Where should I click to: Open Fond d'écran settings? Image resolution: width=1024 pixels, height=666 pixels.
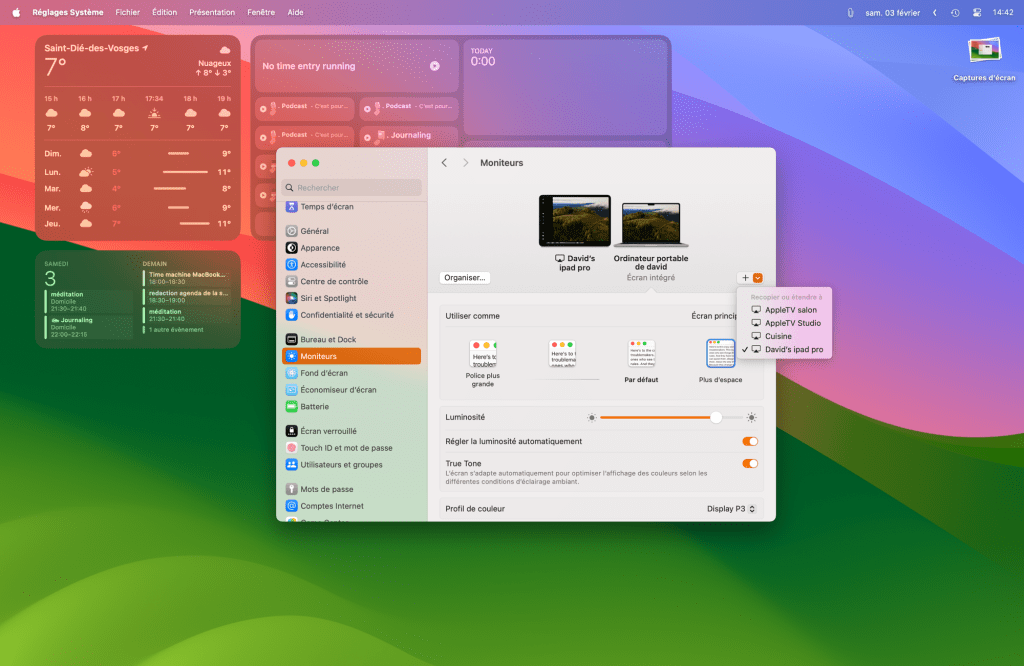[x=324, y=373]
